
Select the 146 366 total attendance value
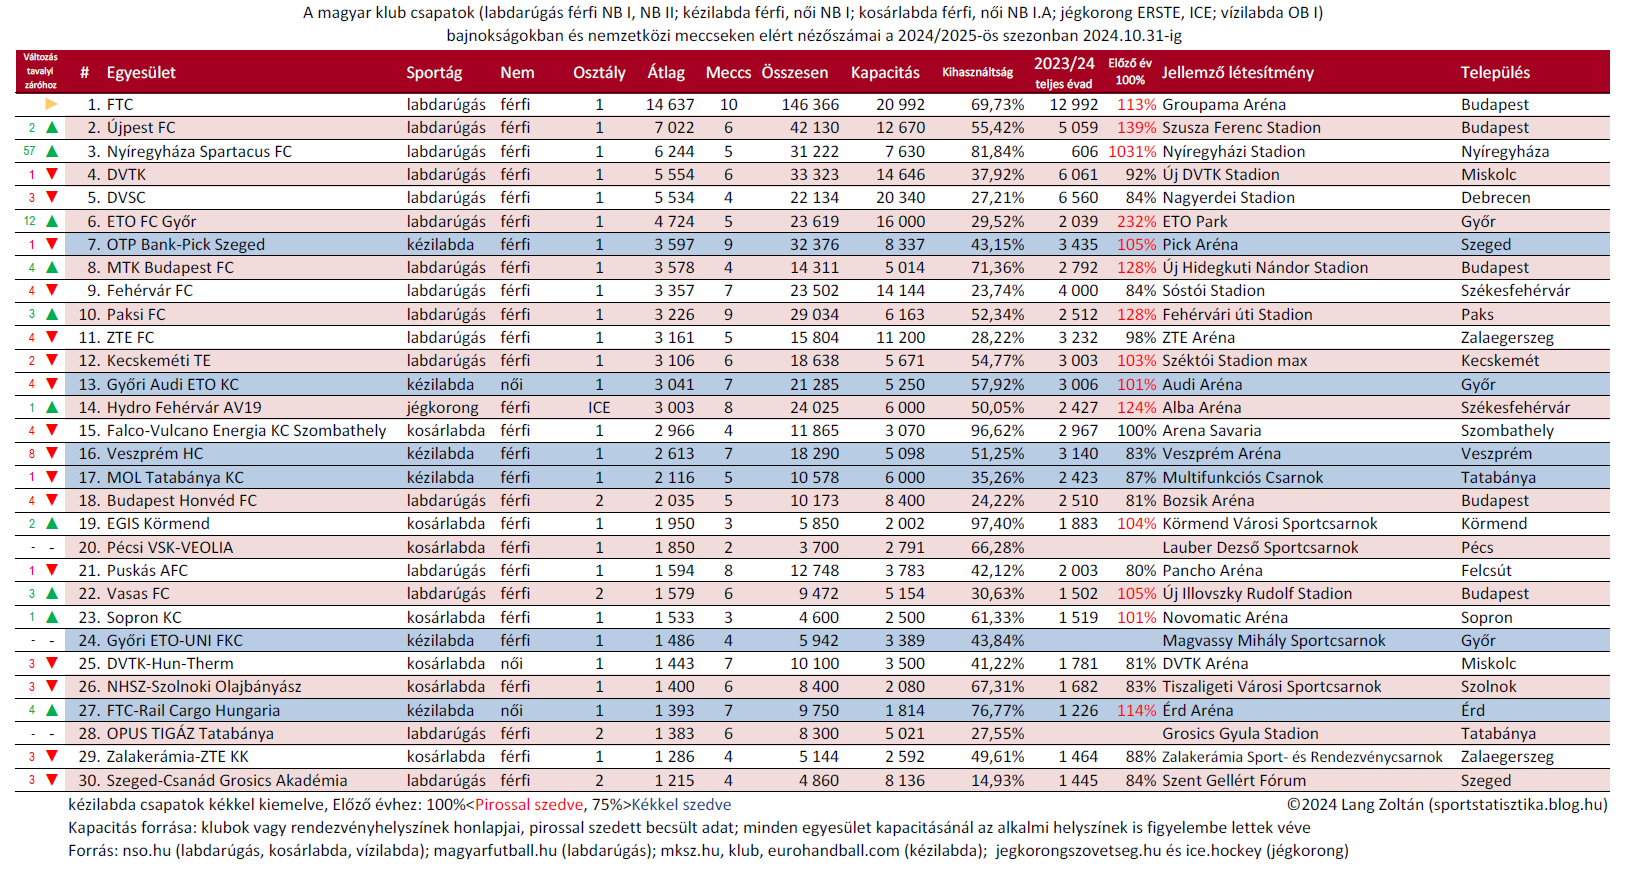click(810, 104)
